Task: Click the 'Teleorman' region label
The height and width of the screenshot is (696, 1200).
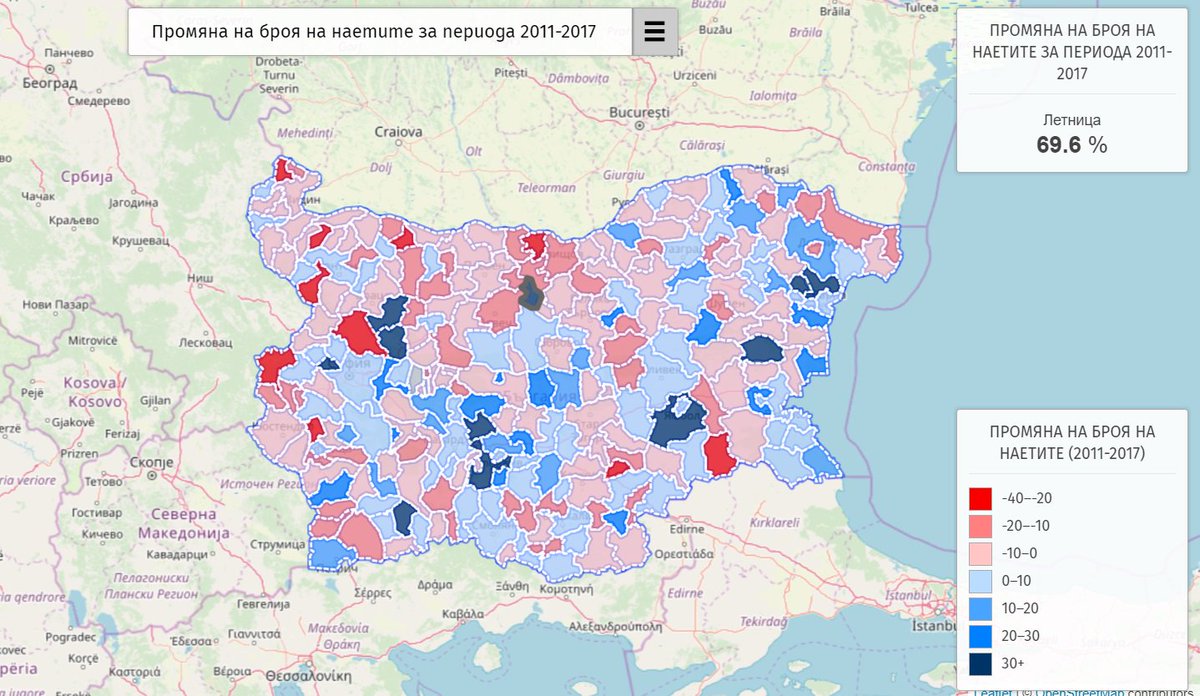Action: click(x=548, y=187)
